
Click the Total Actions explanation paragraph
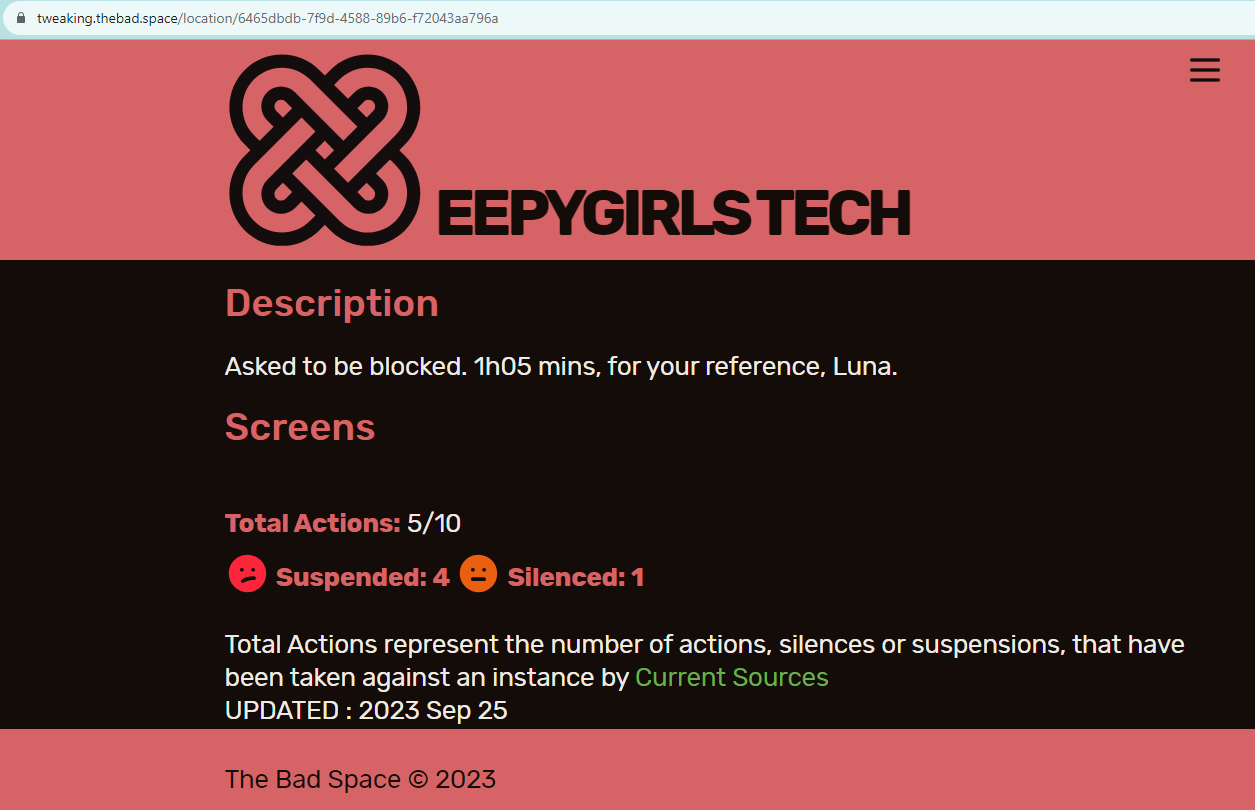705,660
